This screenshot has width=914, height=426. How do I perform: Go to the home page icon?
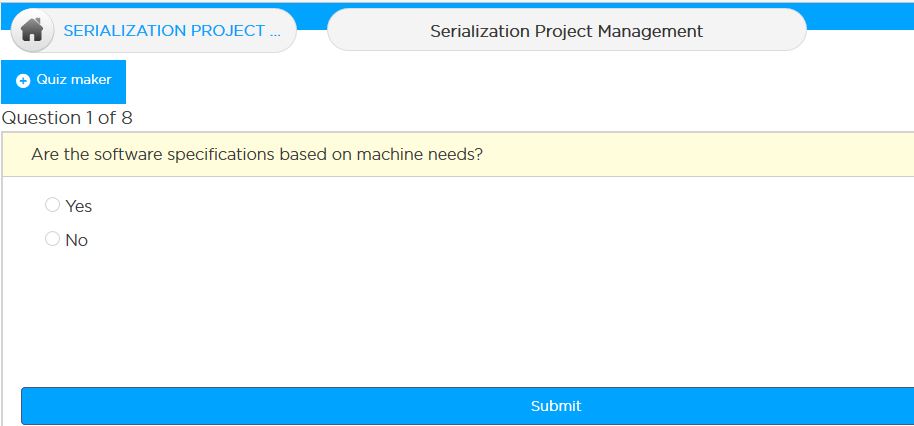coord(32,30)
